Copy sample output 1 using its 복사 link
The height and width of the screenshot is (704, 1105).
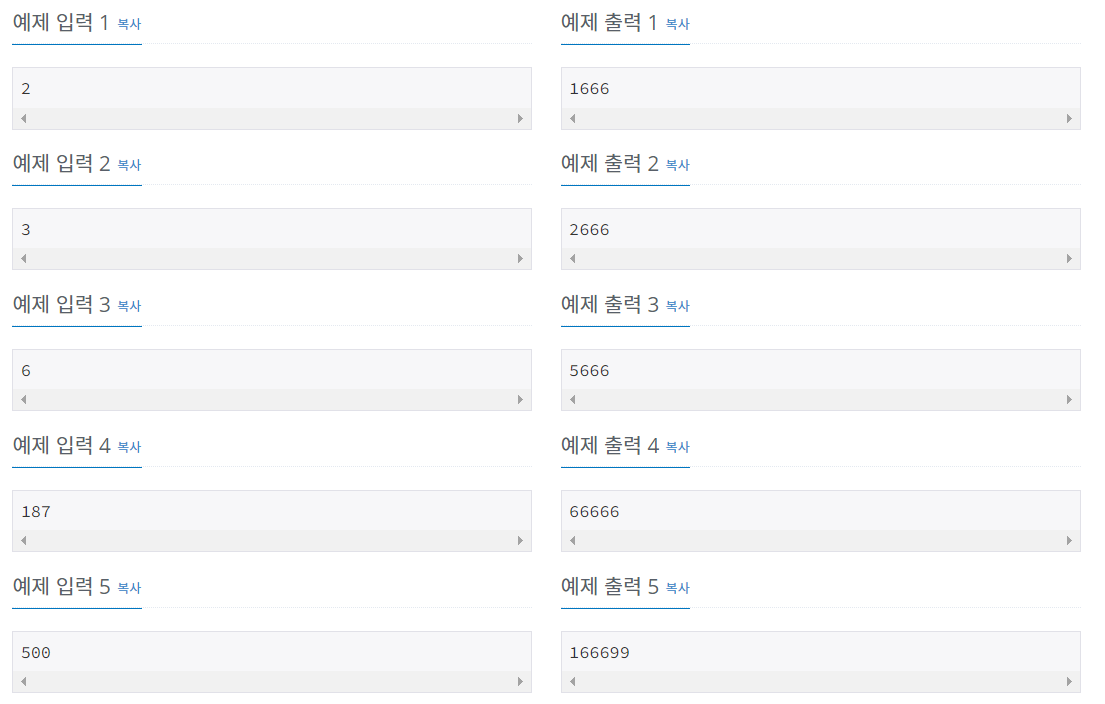point(676,23)
